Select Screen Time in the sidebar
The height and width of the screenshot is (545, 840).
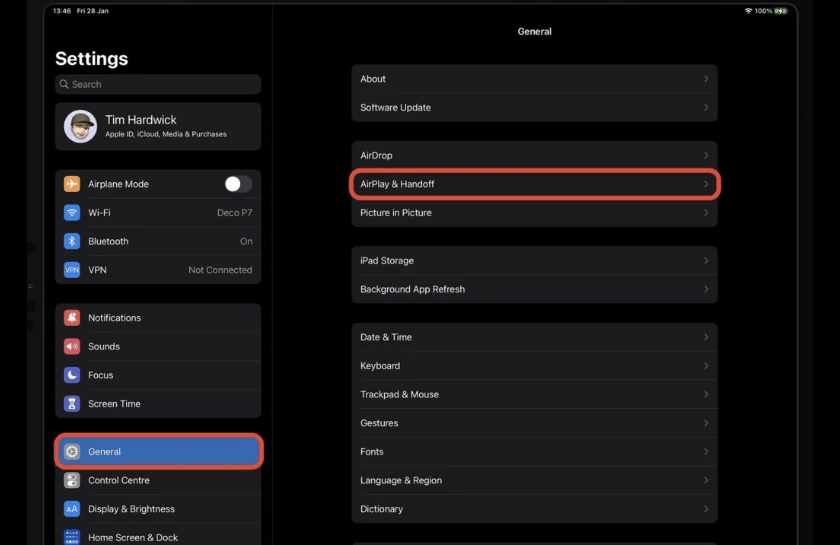point(158,404)
